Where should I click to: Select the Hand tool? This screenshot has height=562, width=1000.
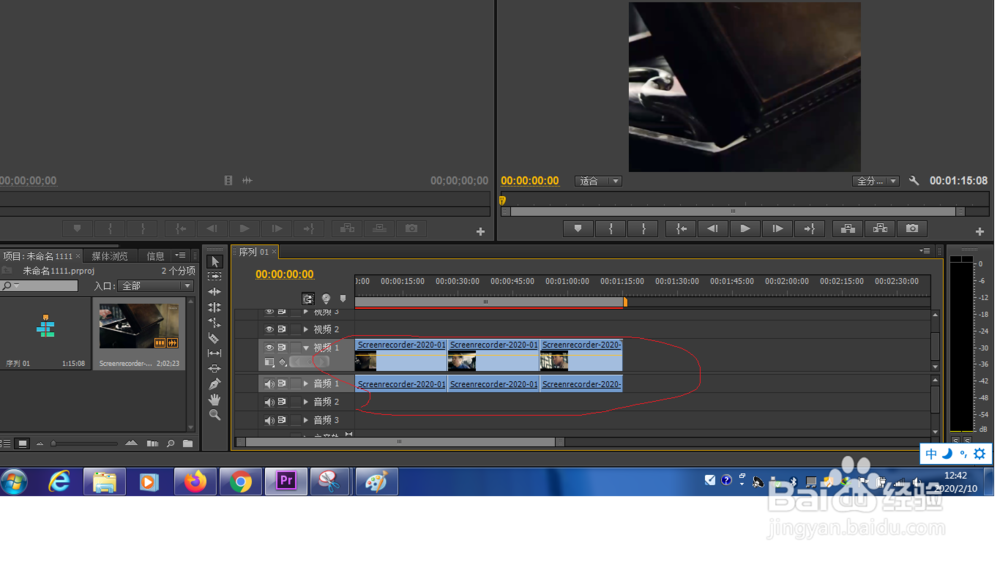pyautogui.click(x=215, y=399)
